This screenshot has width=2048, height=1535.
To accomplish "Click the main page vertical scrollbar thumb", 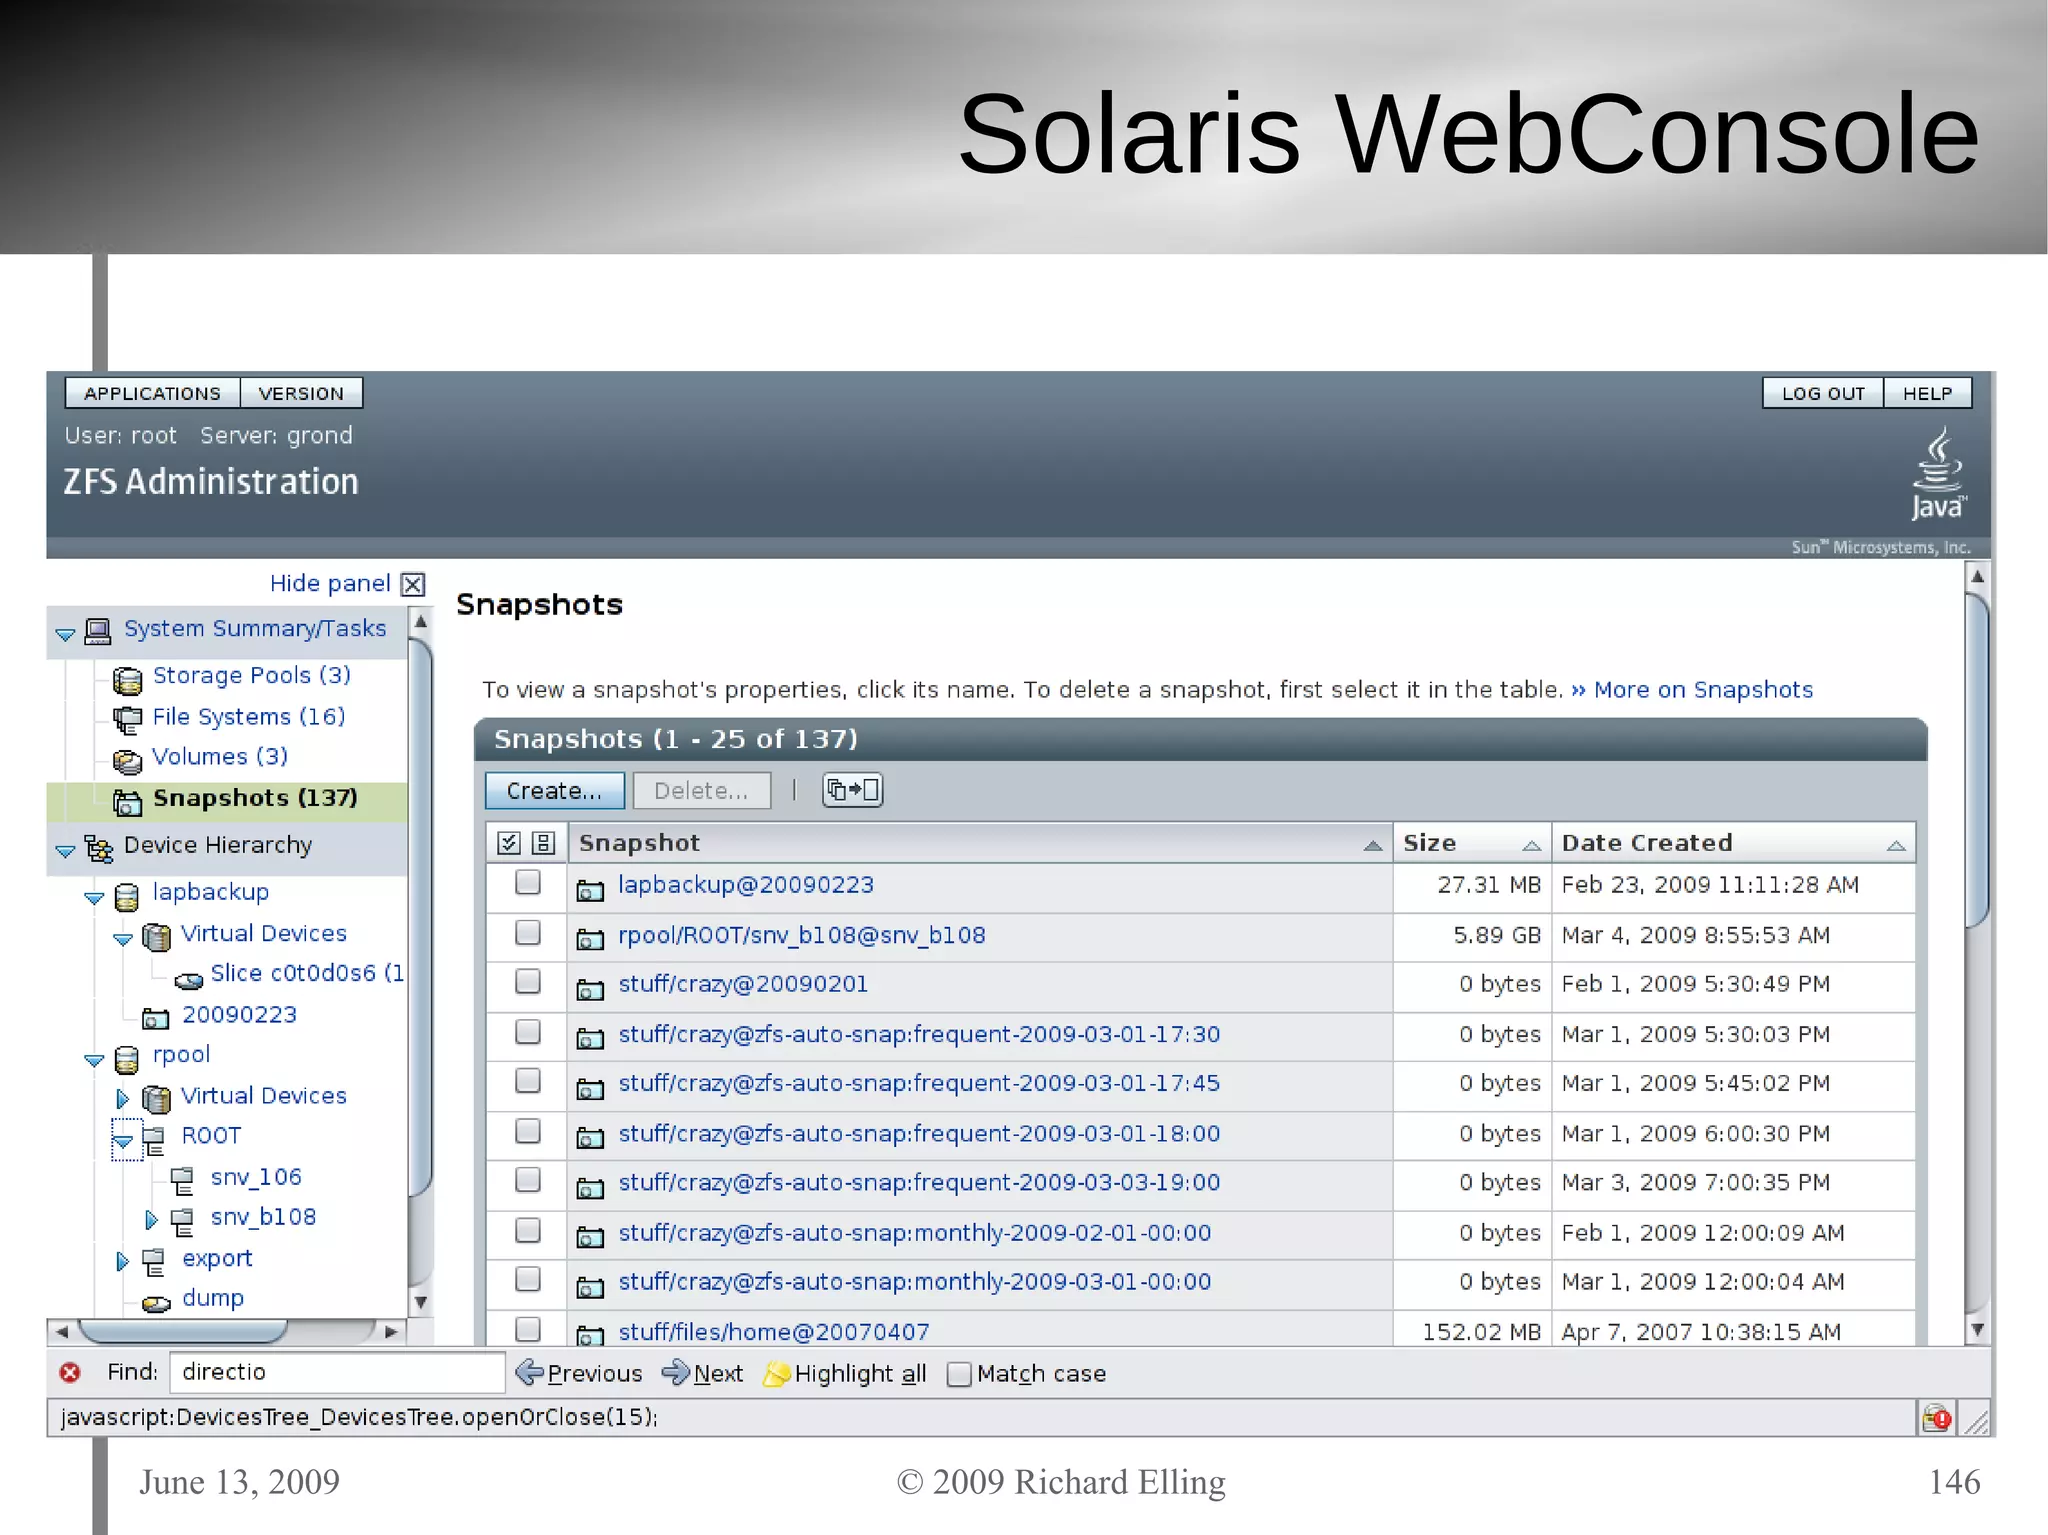I will click(1976, 760).
